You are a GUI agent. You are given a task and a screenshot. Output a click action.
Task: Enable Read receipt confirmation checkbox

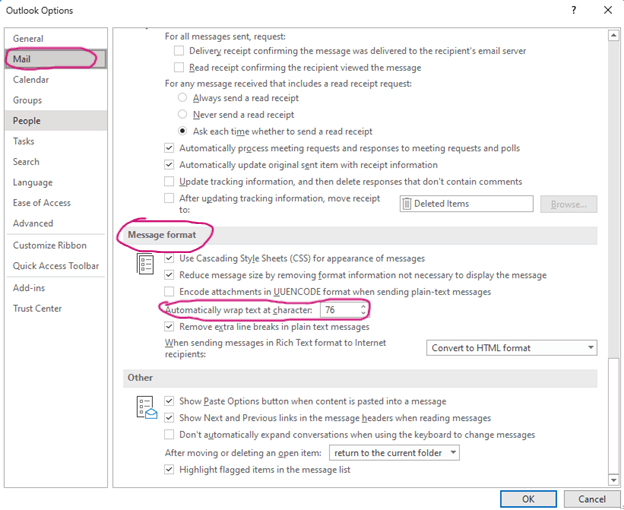[x=179, y=67]
